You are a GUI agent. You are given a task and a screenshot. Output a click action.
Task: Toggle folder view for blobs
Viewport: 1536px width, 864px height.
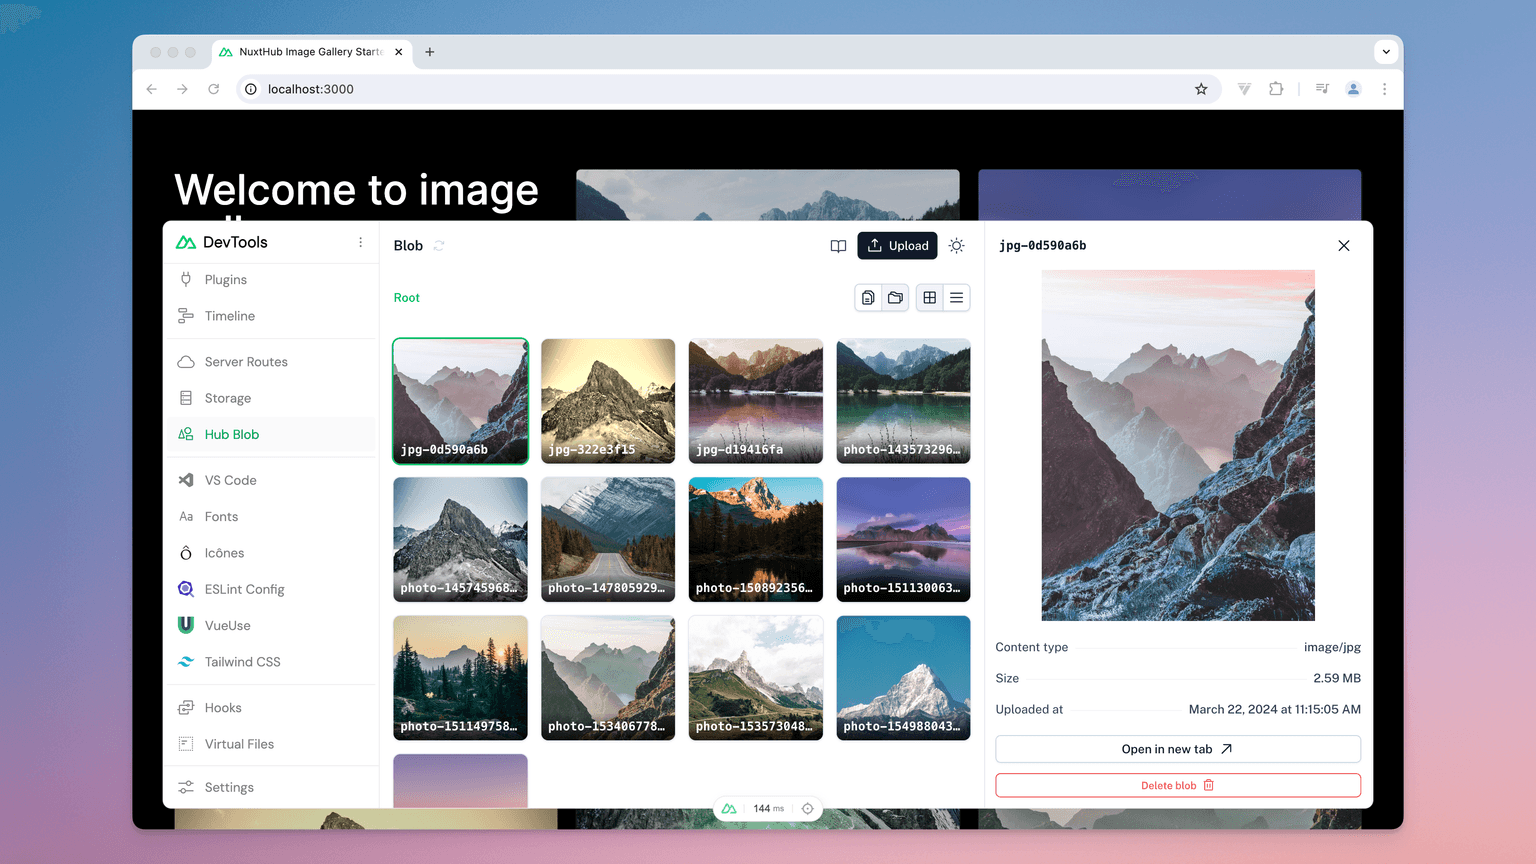(x=895, y=297)
